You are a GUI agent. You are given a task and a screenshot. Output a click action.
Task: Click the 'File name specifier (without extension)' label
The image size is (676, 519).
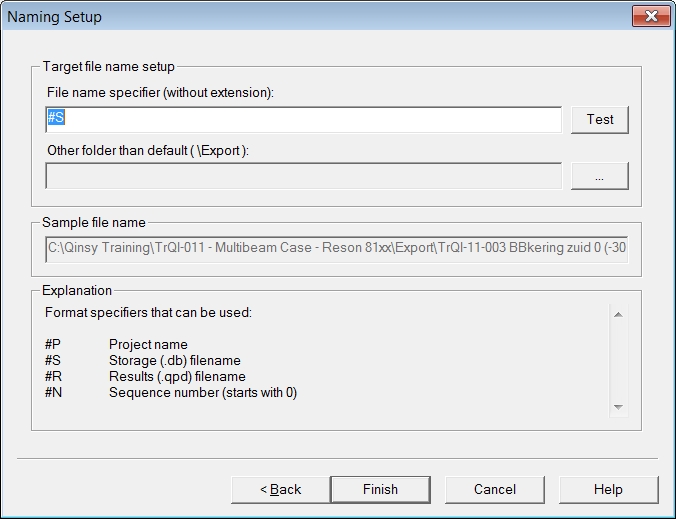(x=160, y=93)
